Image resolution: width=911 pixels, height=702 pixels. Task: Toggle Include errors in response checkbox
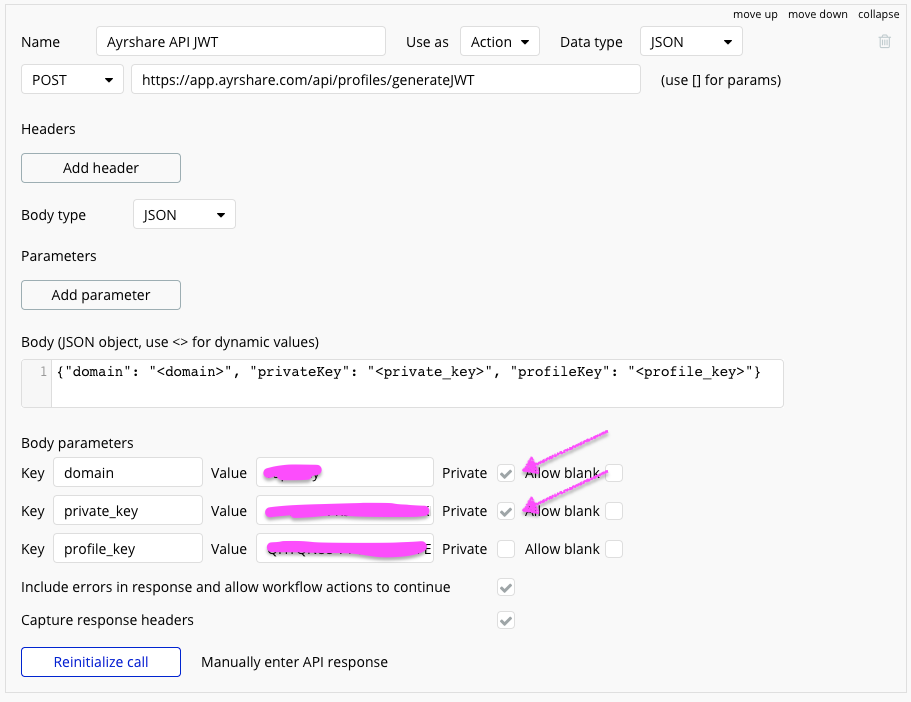point(506,587)
